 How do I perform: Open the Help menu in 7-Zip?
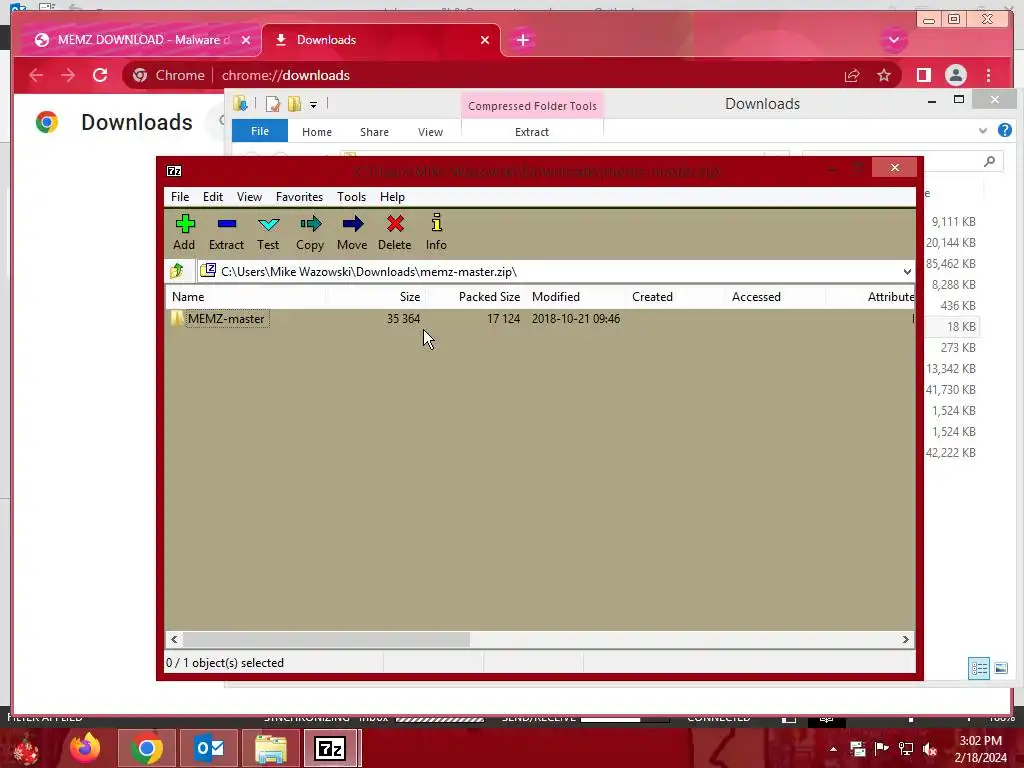392,197
